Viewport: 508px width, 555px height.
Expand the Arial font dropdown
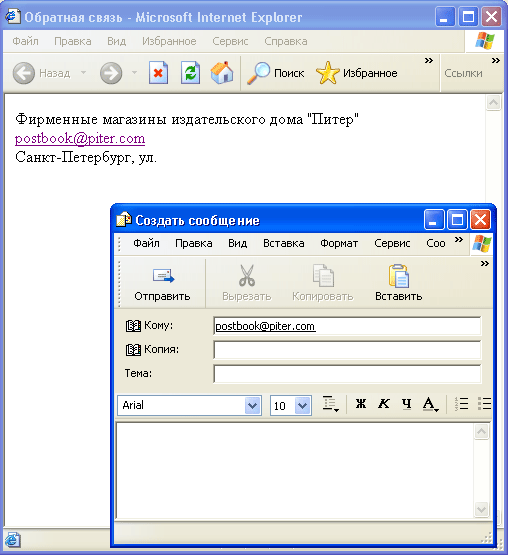pos(252,405)
